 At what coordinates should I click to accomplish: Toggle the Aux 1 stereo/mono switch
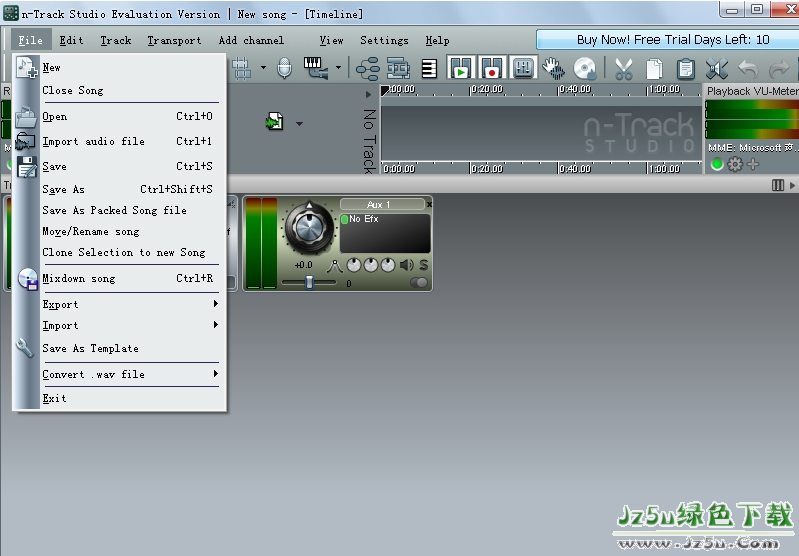click(x=419, y=282)
